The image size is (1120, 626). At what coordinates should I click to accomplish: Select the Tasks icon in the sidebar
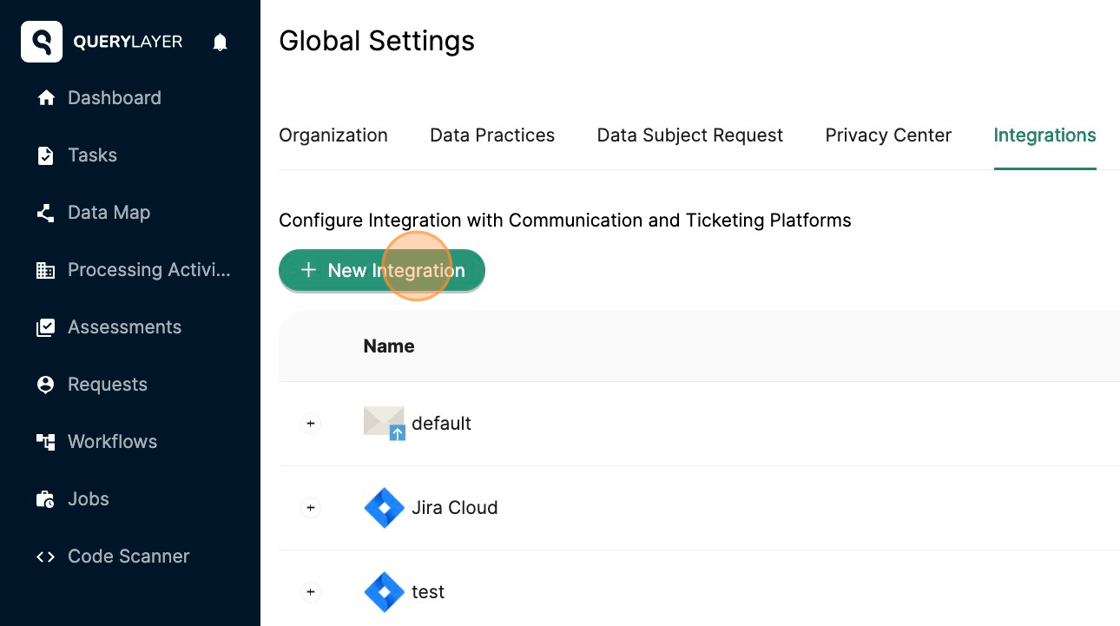[46, 155]
